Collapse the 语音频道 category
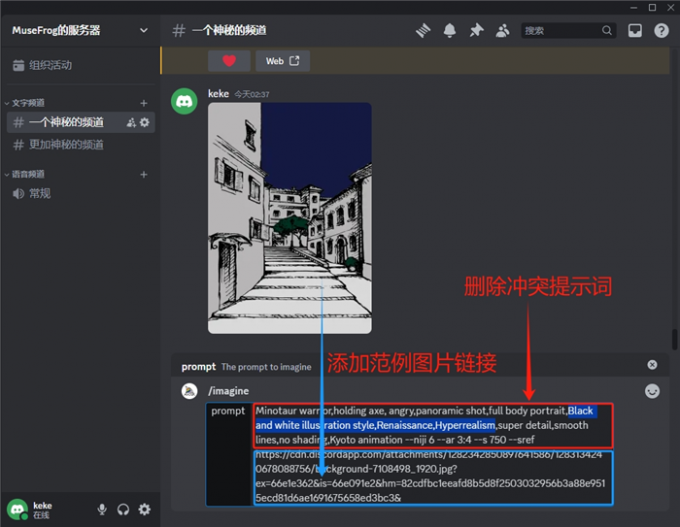The image size is (680, 527). point(25,174)
